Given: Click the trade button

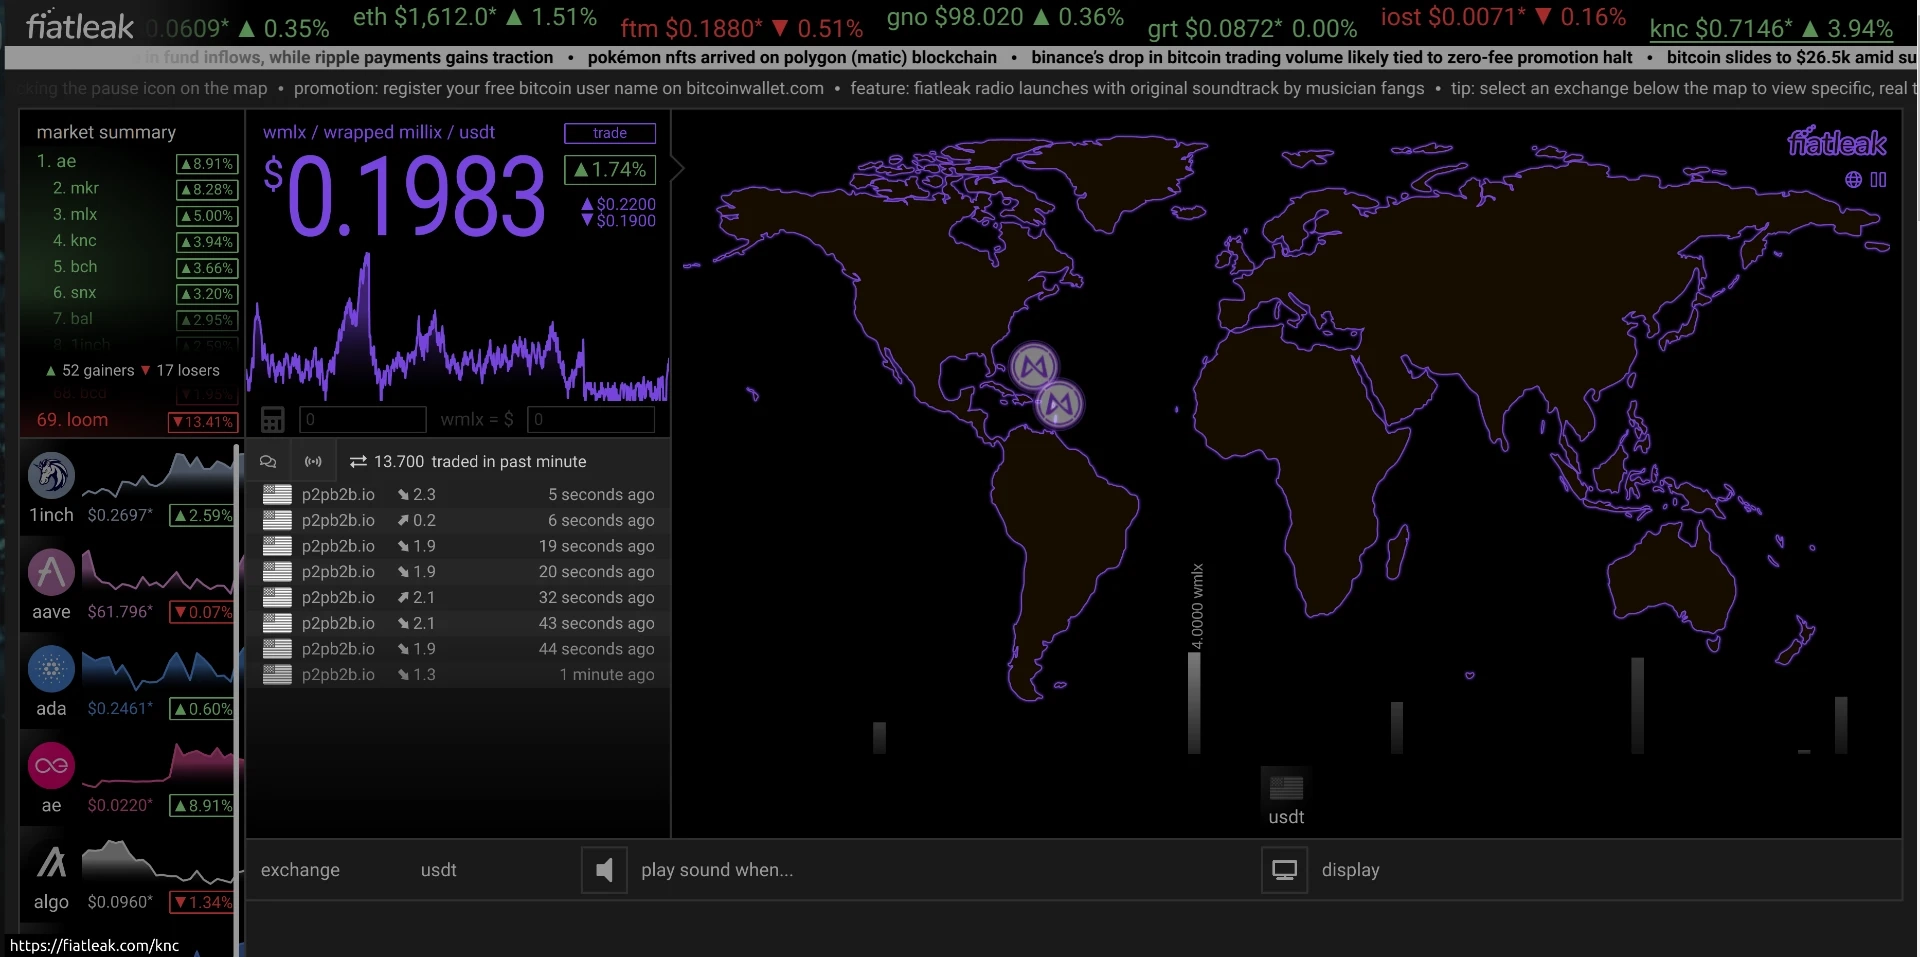Looking at the screenshot, I should [x=610, y=133].
